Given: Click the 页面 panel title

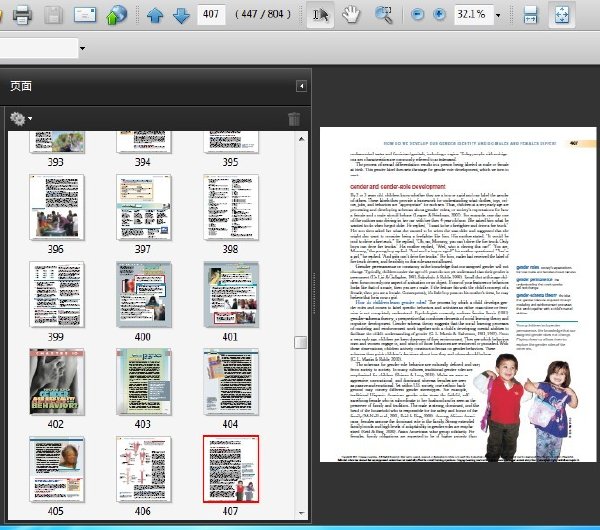Looking at the screenshot, I should tap(21, 86).
